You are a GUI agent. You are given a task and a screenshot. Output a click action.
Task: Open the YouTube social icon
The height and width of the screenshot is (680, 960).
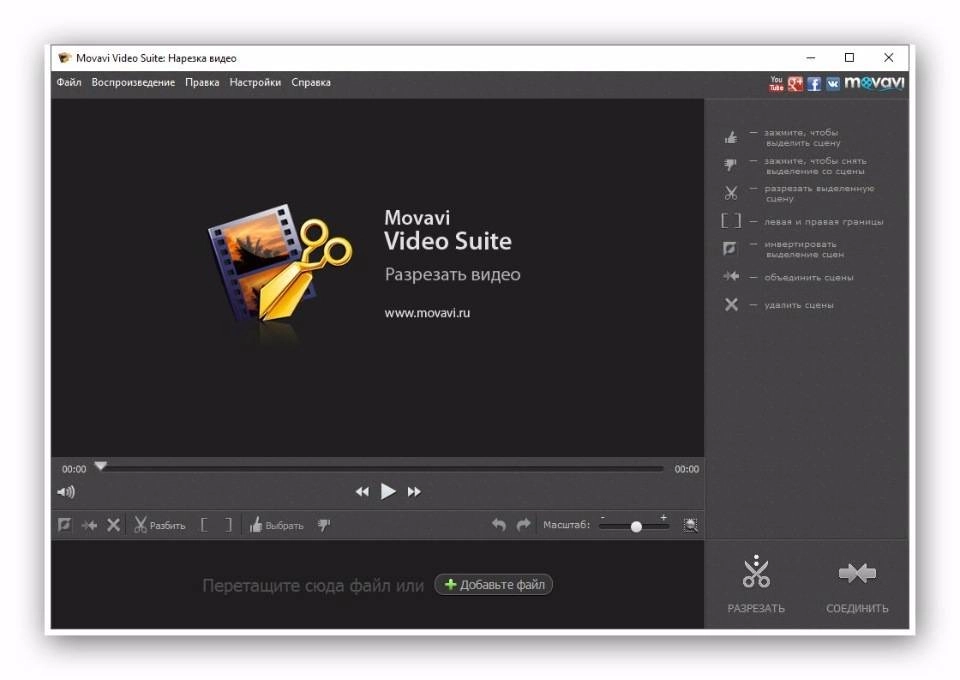coord(776,84)
